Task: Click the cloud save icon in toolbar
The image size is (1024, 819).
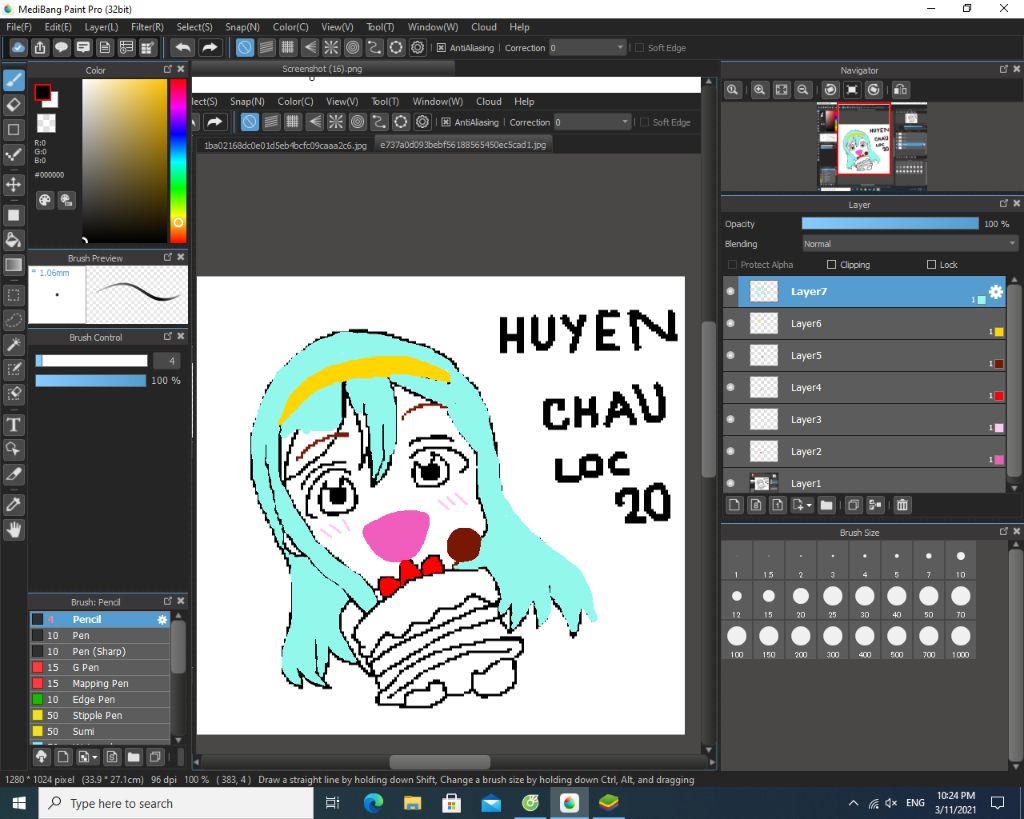Action: pos(18,48)
